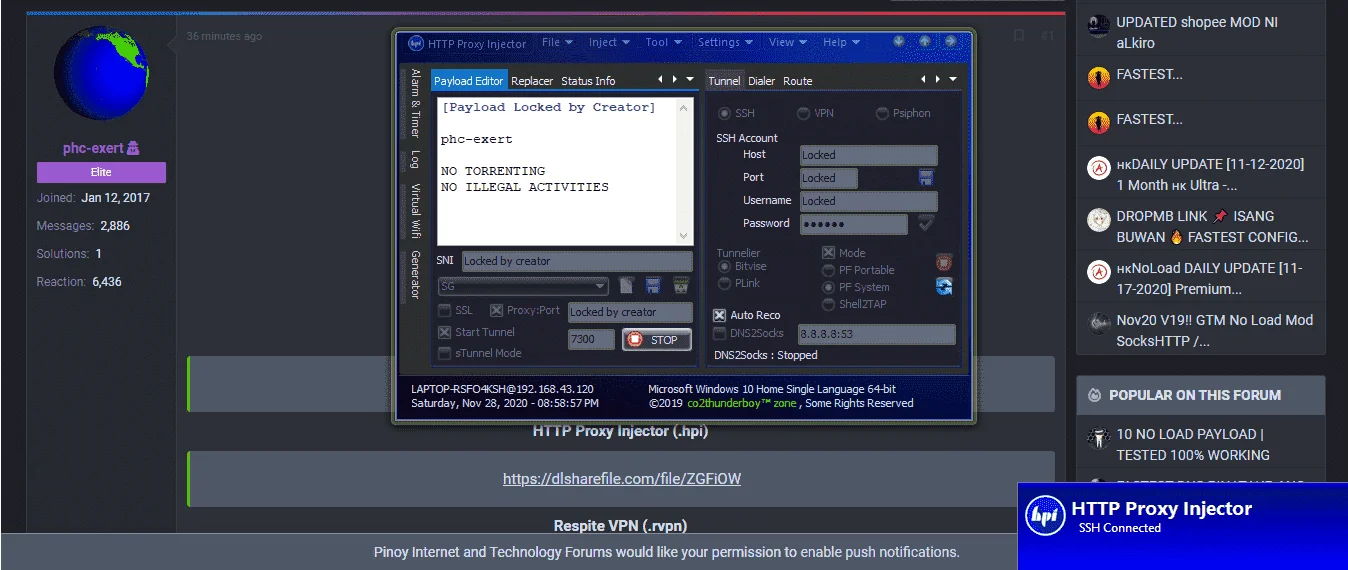Image resolution: width=1348 pixels, height=570 pixels.
Task: Click the HPI icon in SSH Connected notification
Action: (1046, 515)
